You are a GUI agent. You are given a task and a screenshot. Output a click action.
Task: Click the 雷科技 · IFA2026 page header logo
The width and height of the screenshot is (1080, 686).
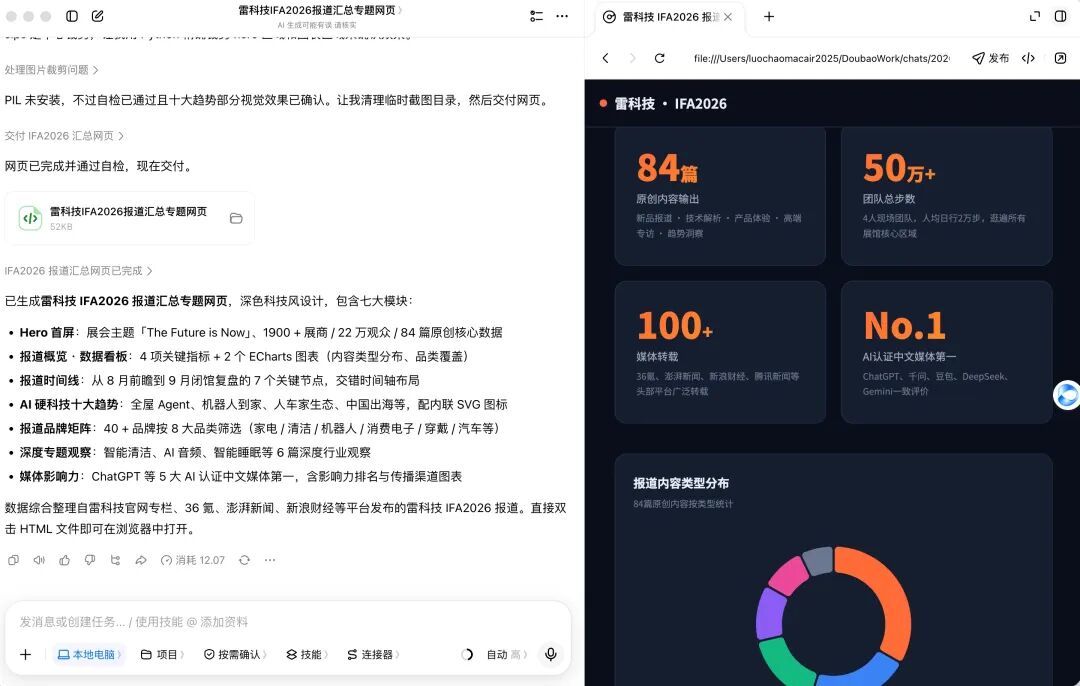663,104
